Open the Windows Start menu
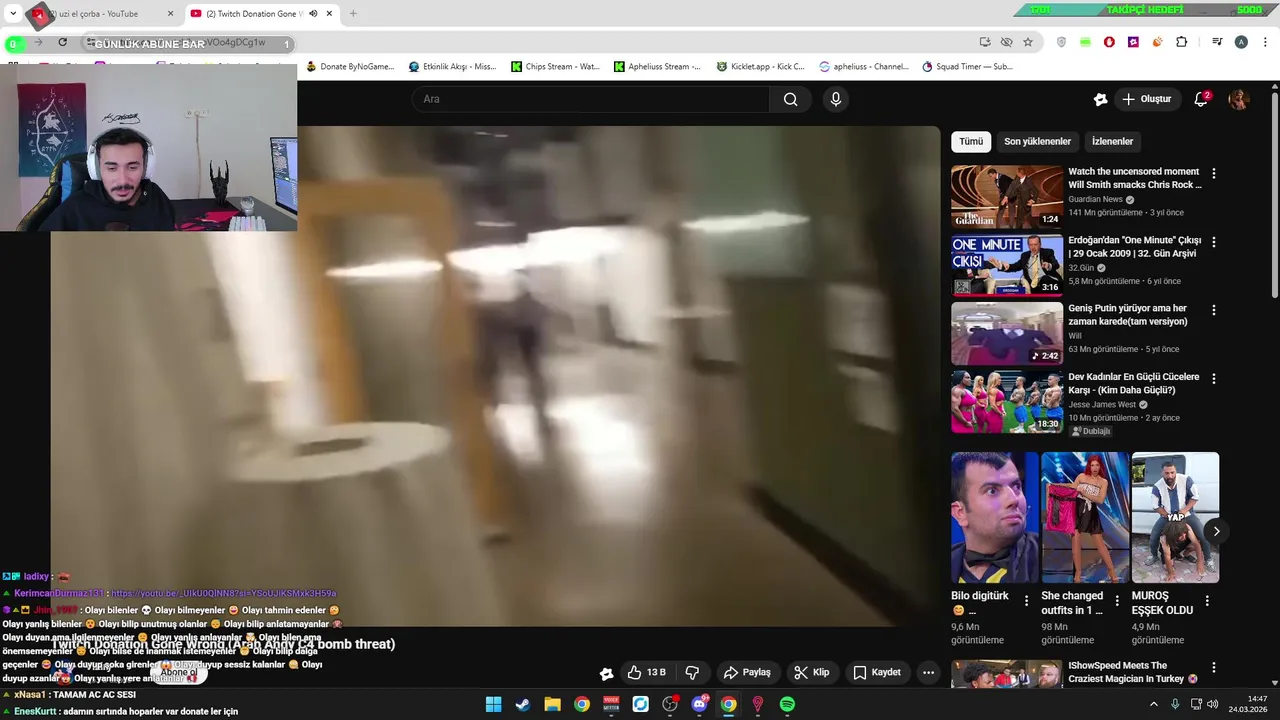This screenshot has width=1280, height=720. pos(493,704)
